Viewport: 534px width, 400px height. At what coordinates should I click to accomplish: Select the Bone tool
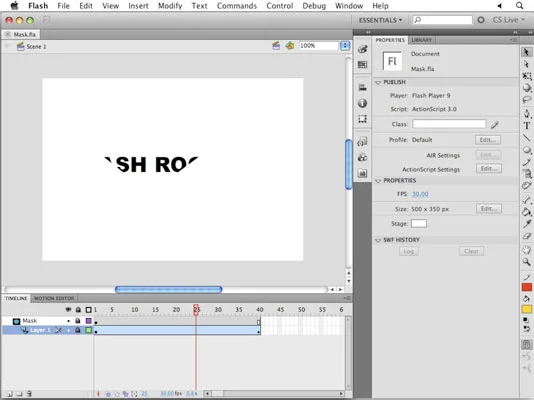pos(527,200)
